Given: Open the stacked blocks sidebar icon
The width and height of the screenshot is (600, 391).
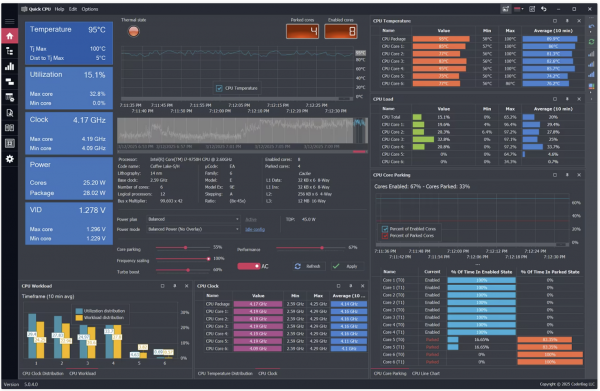Looking at the screenshot, I should coord(10,81).
